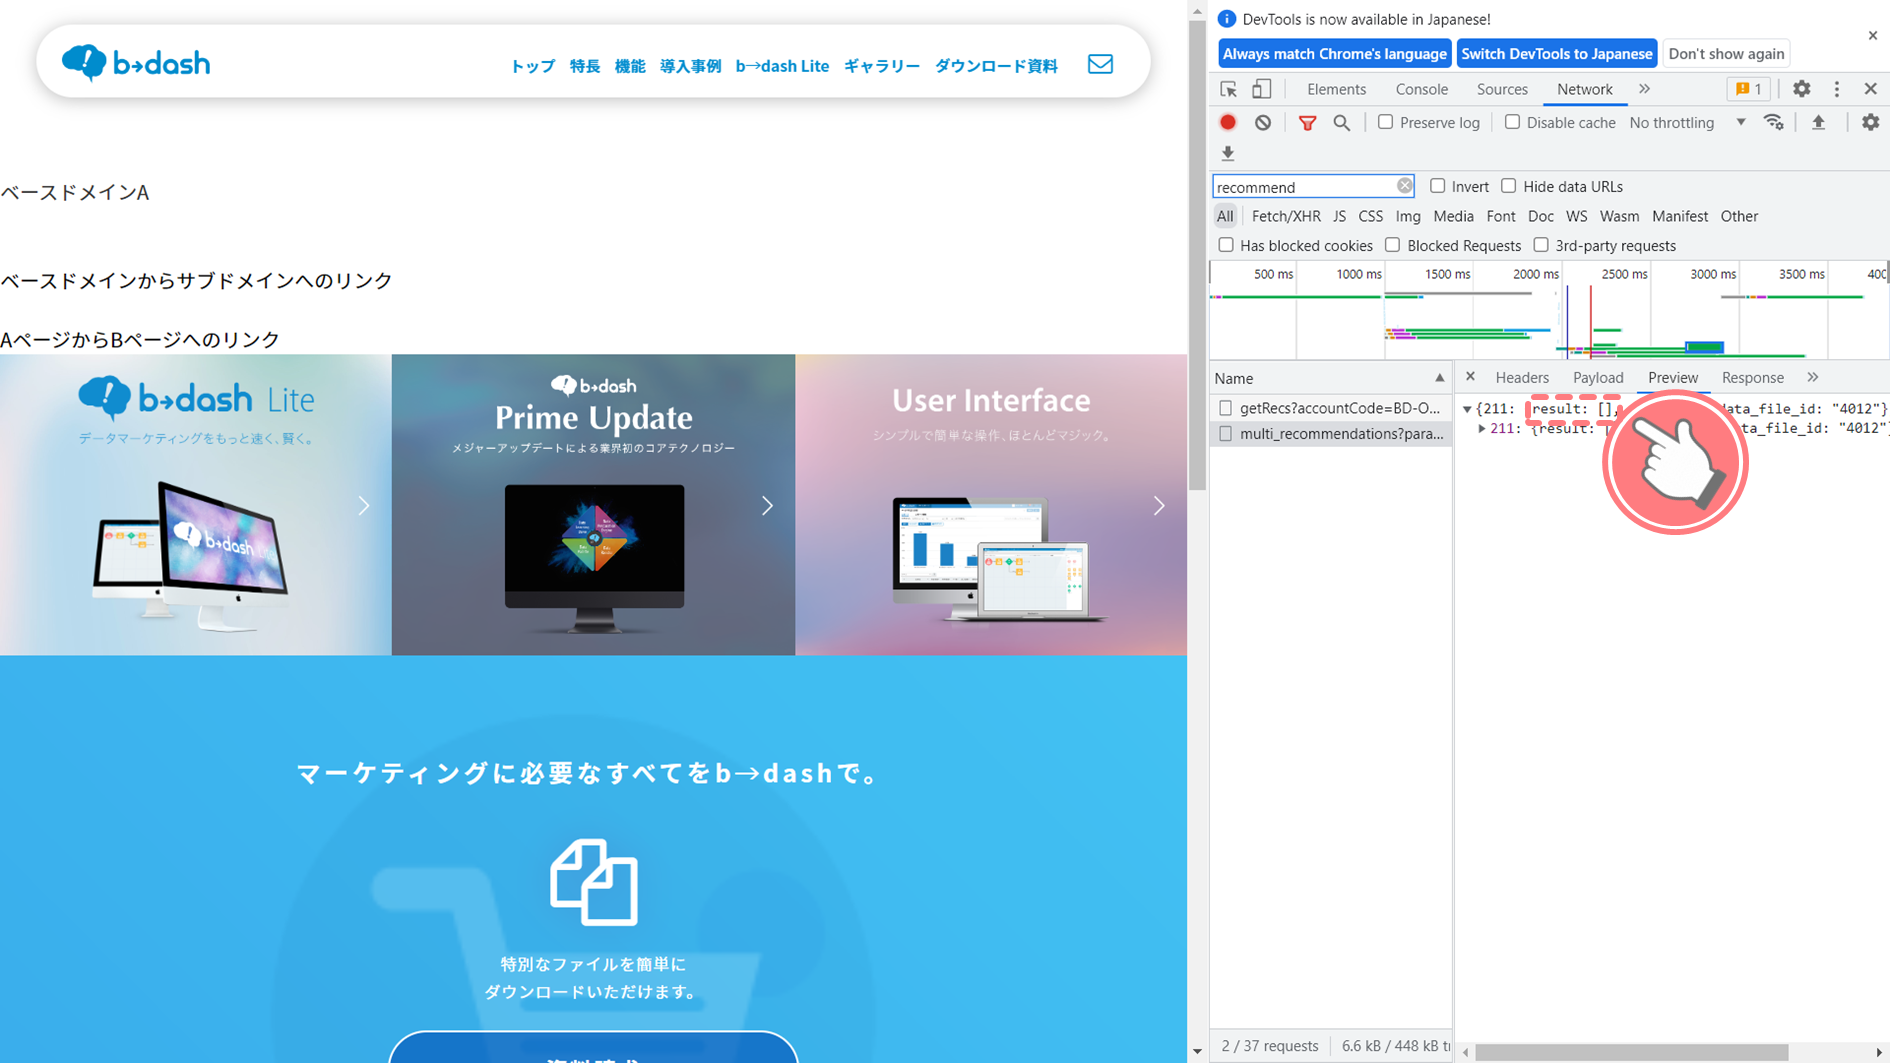Screen dimensions: 1890x1063
Task: Select the getRecs request row checkbox
Action: 1226,408
